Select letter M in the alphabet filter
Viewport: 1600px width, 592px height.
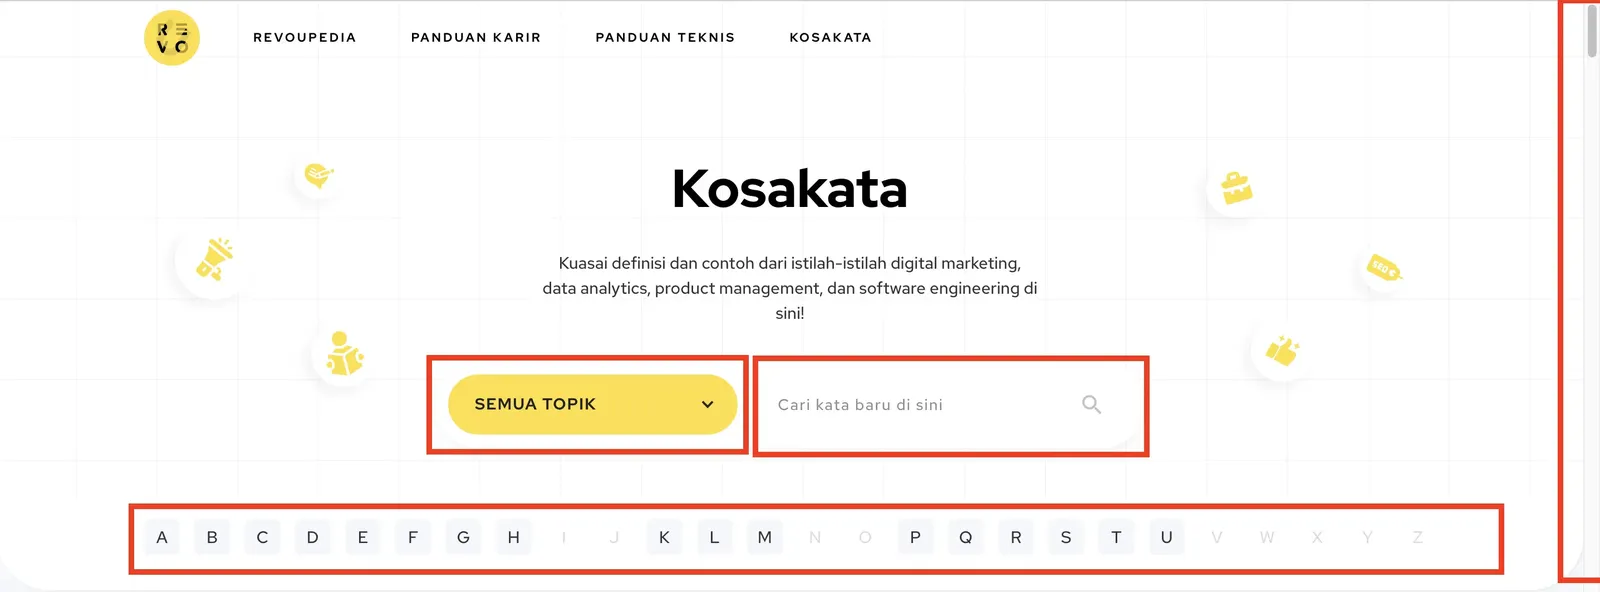764,537
